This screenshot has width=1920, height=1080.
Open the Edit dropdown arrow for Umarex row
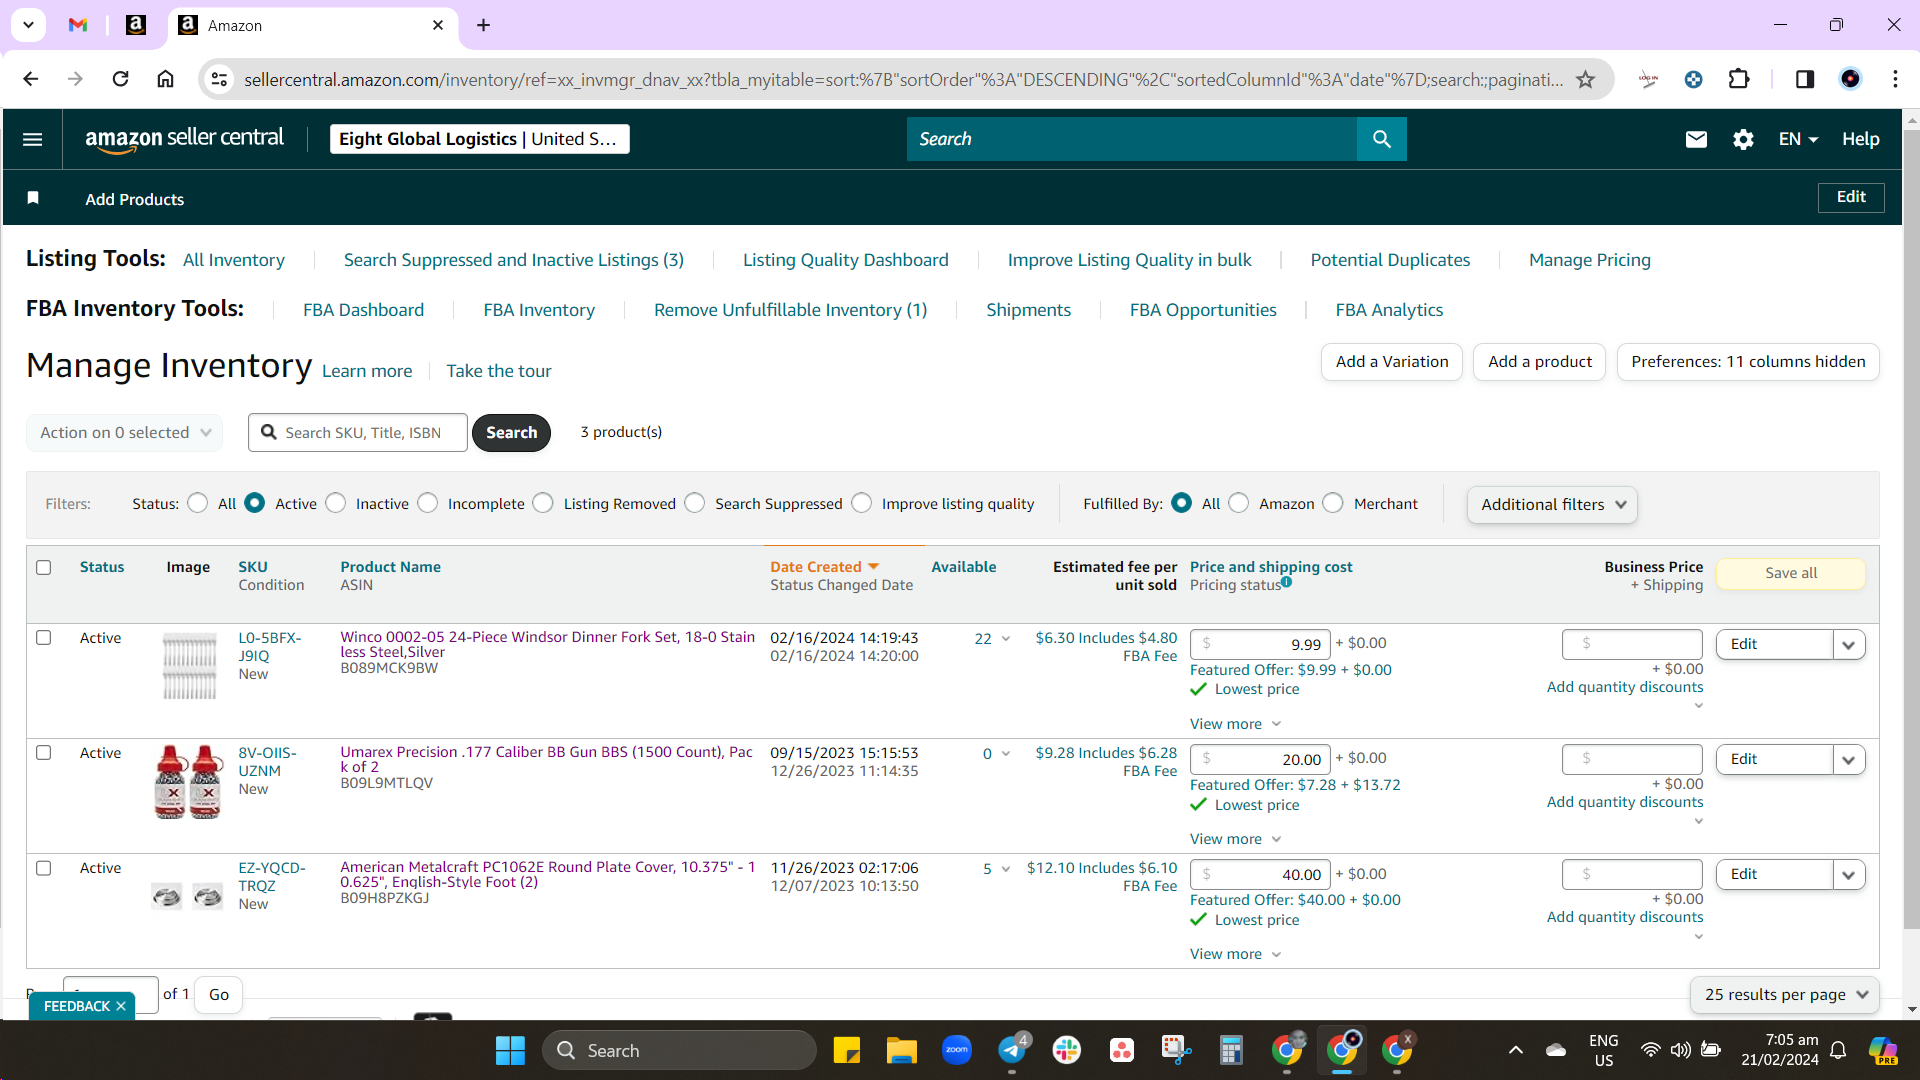(x=1848, y=760)
